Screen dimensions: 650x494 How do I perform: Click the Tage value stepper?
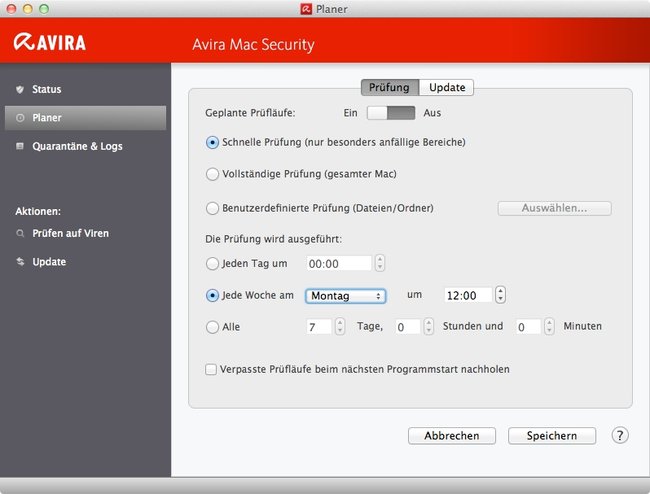coord(340,327)
